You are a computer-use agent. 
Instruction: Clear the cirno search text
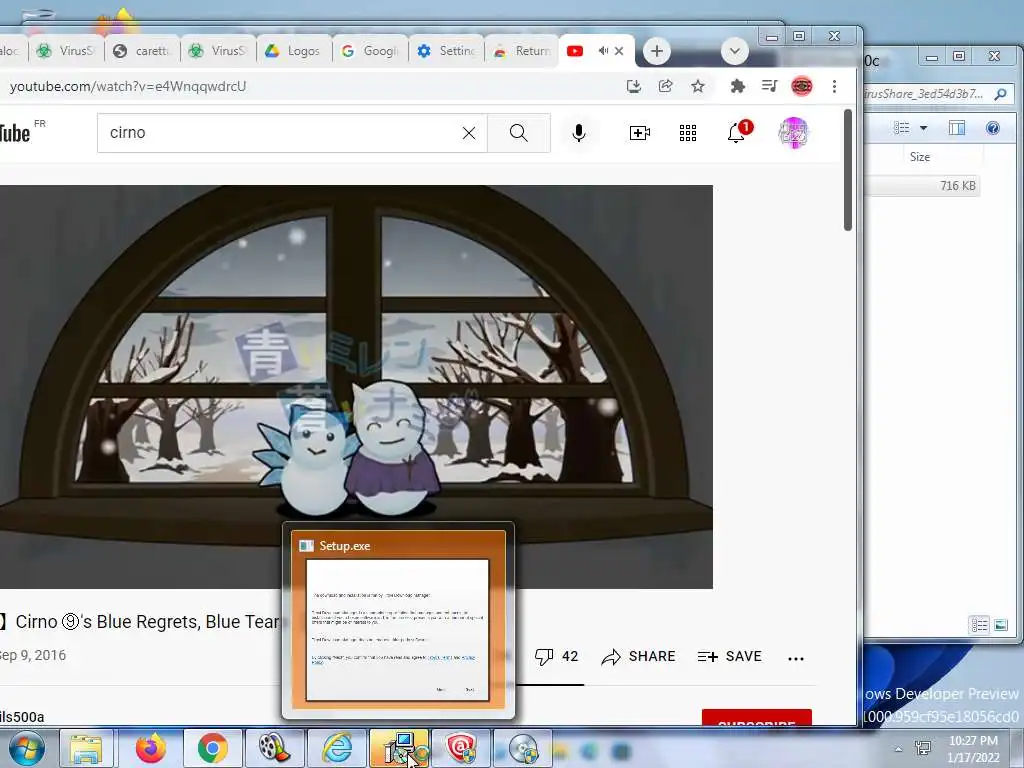pos(469,133)
